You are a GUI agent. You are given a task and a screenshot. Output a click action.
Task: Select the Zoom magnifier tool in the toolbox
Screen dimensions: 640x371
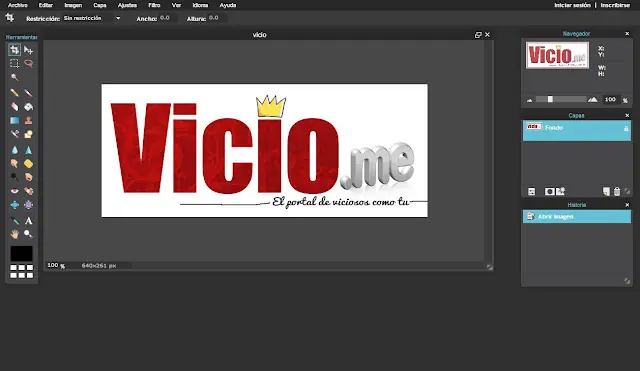[28, 234]
